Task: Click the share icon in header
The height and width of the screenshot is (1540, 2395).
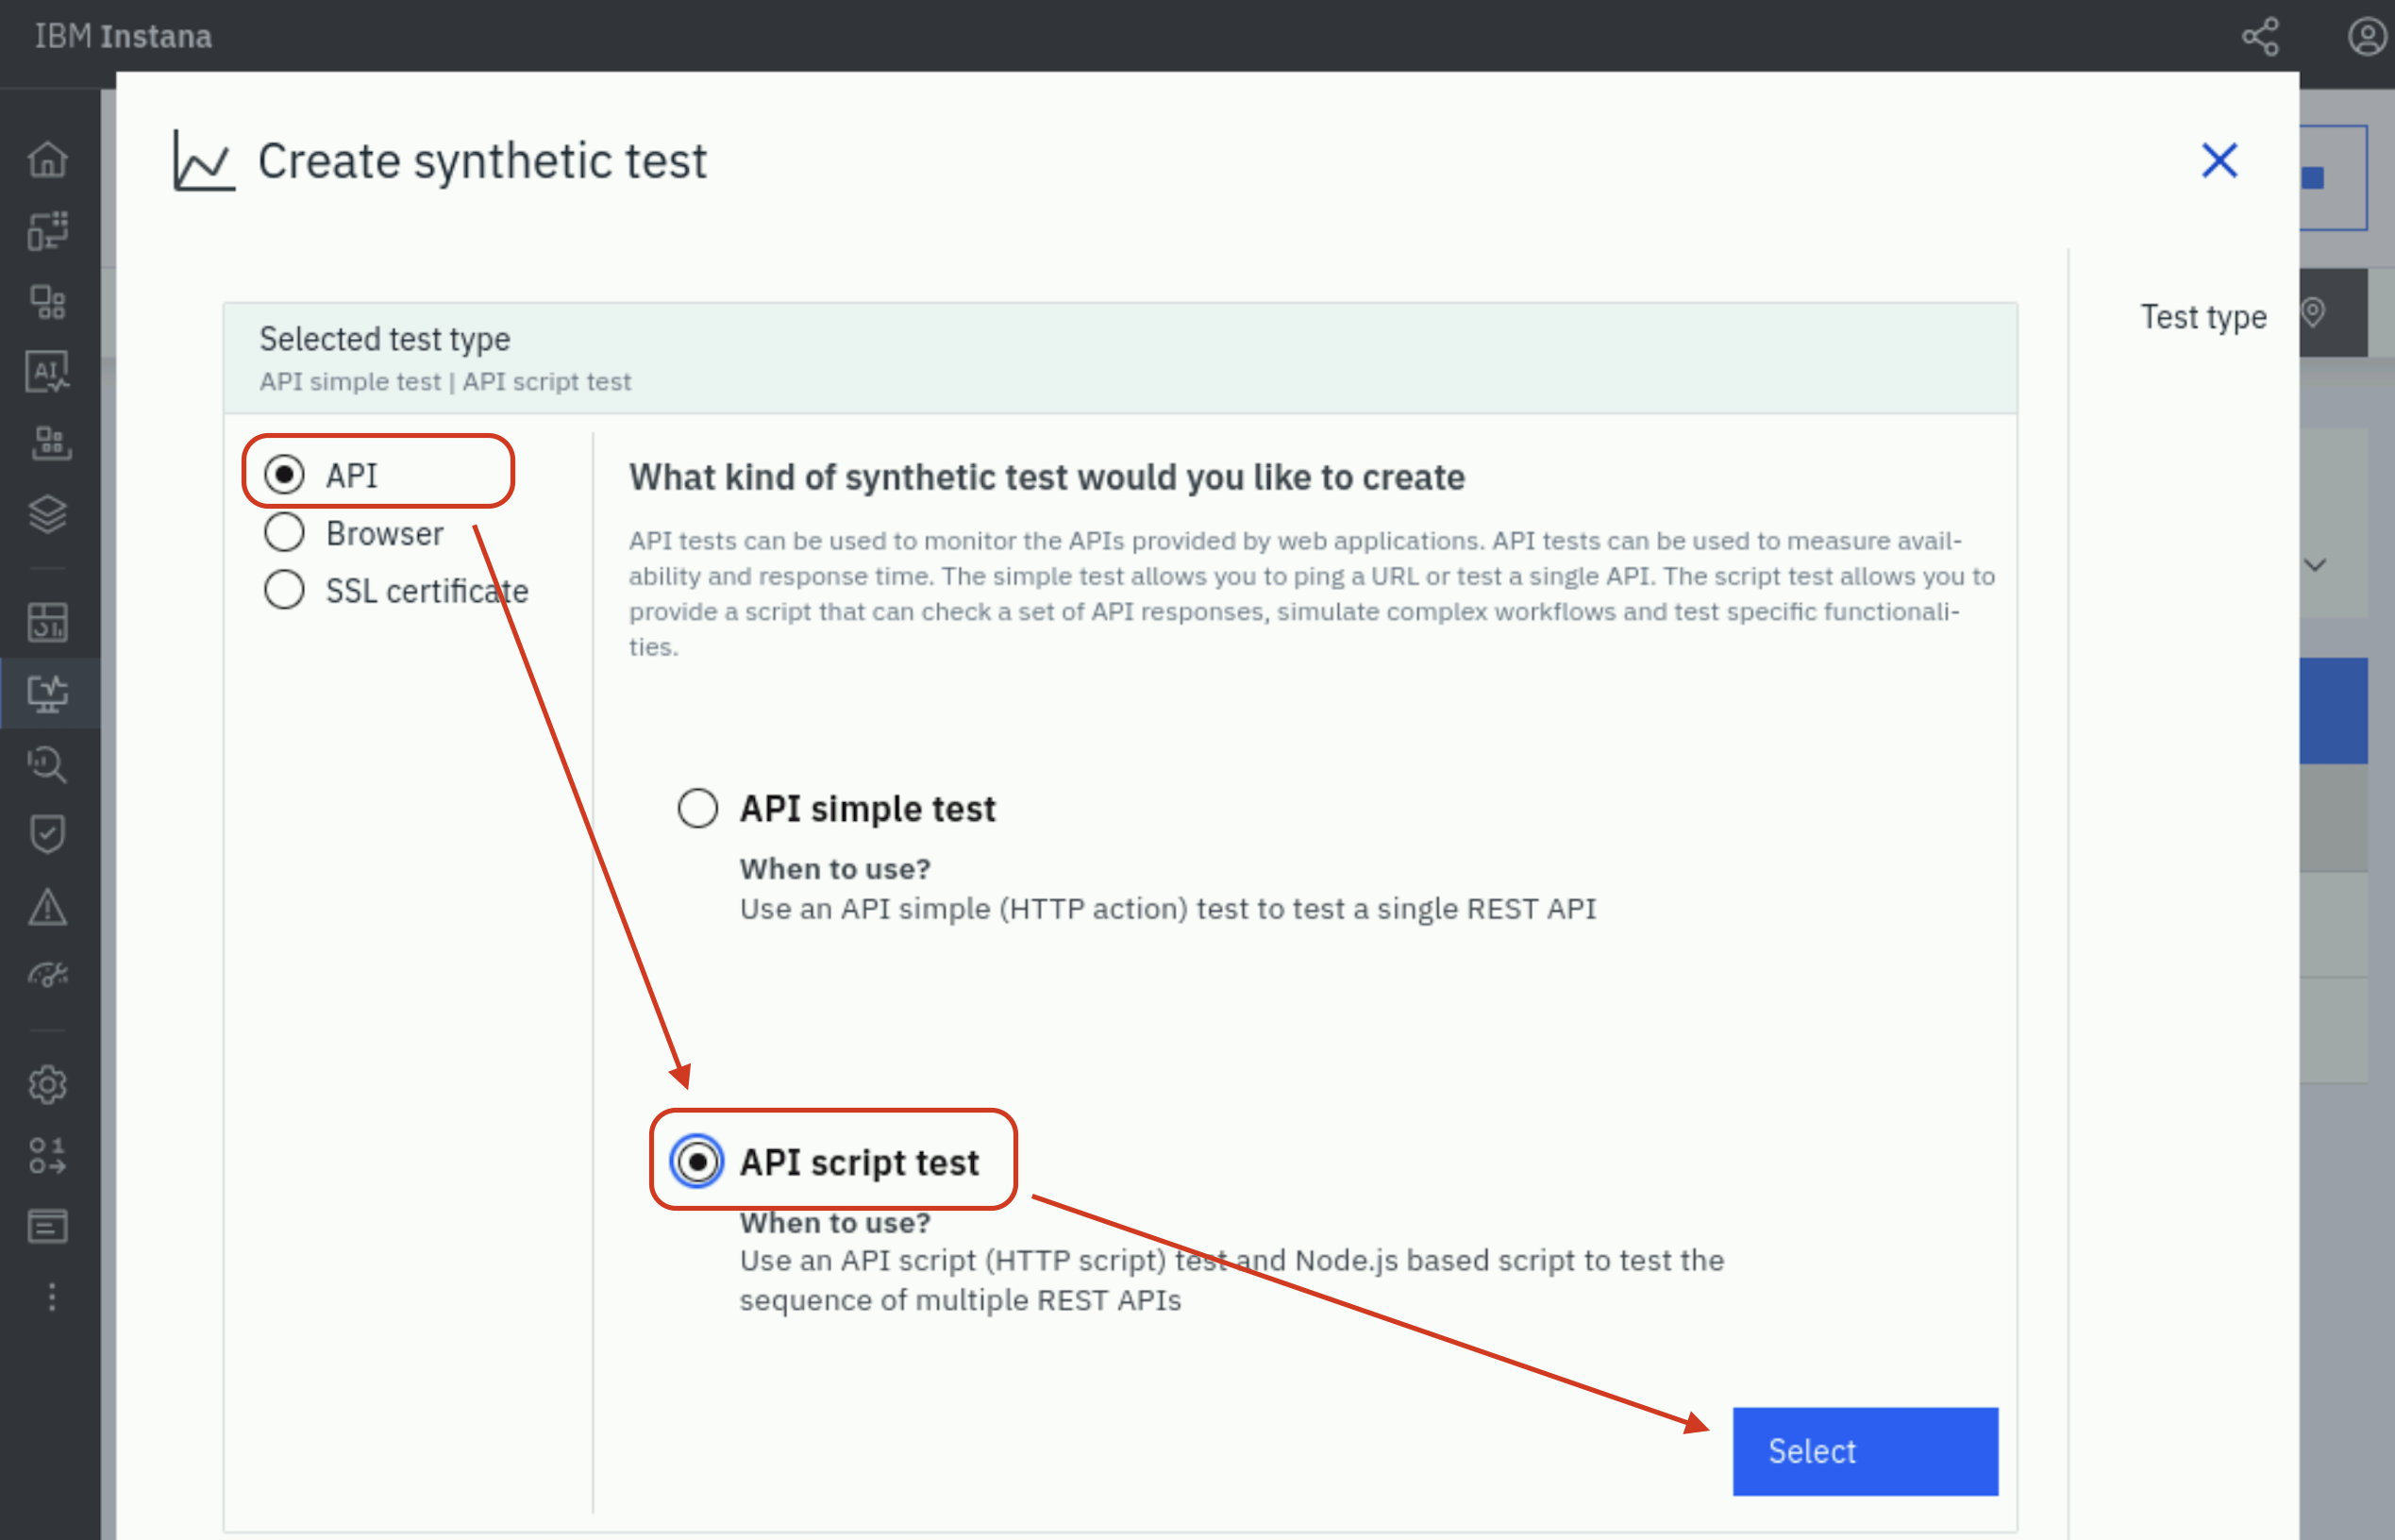Action: pos(2260,37)
